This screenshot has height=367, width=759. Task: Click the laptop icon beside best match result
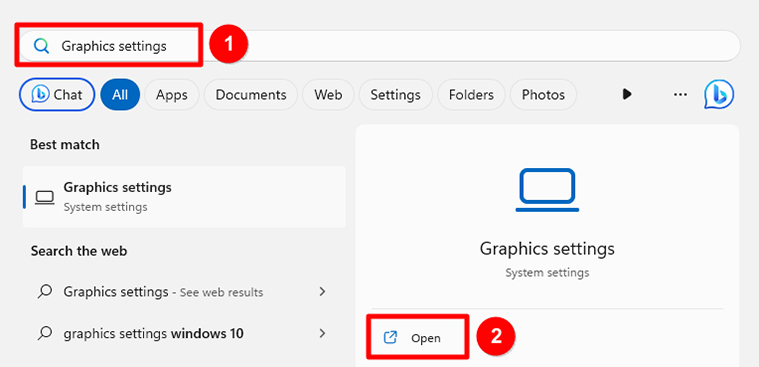coord(45,197)
